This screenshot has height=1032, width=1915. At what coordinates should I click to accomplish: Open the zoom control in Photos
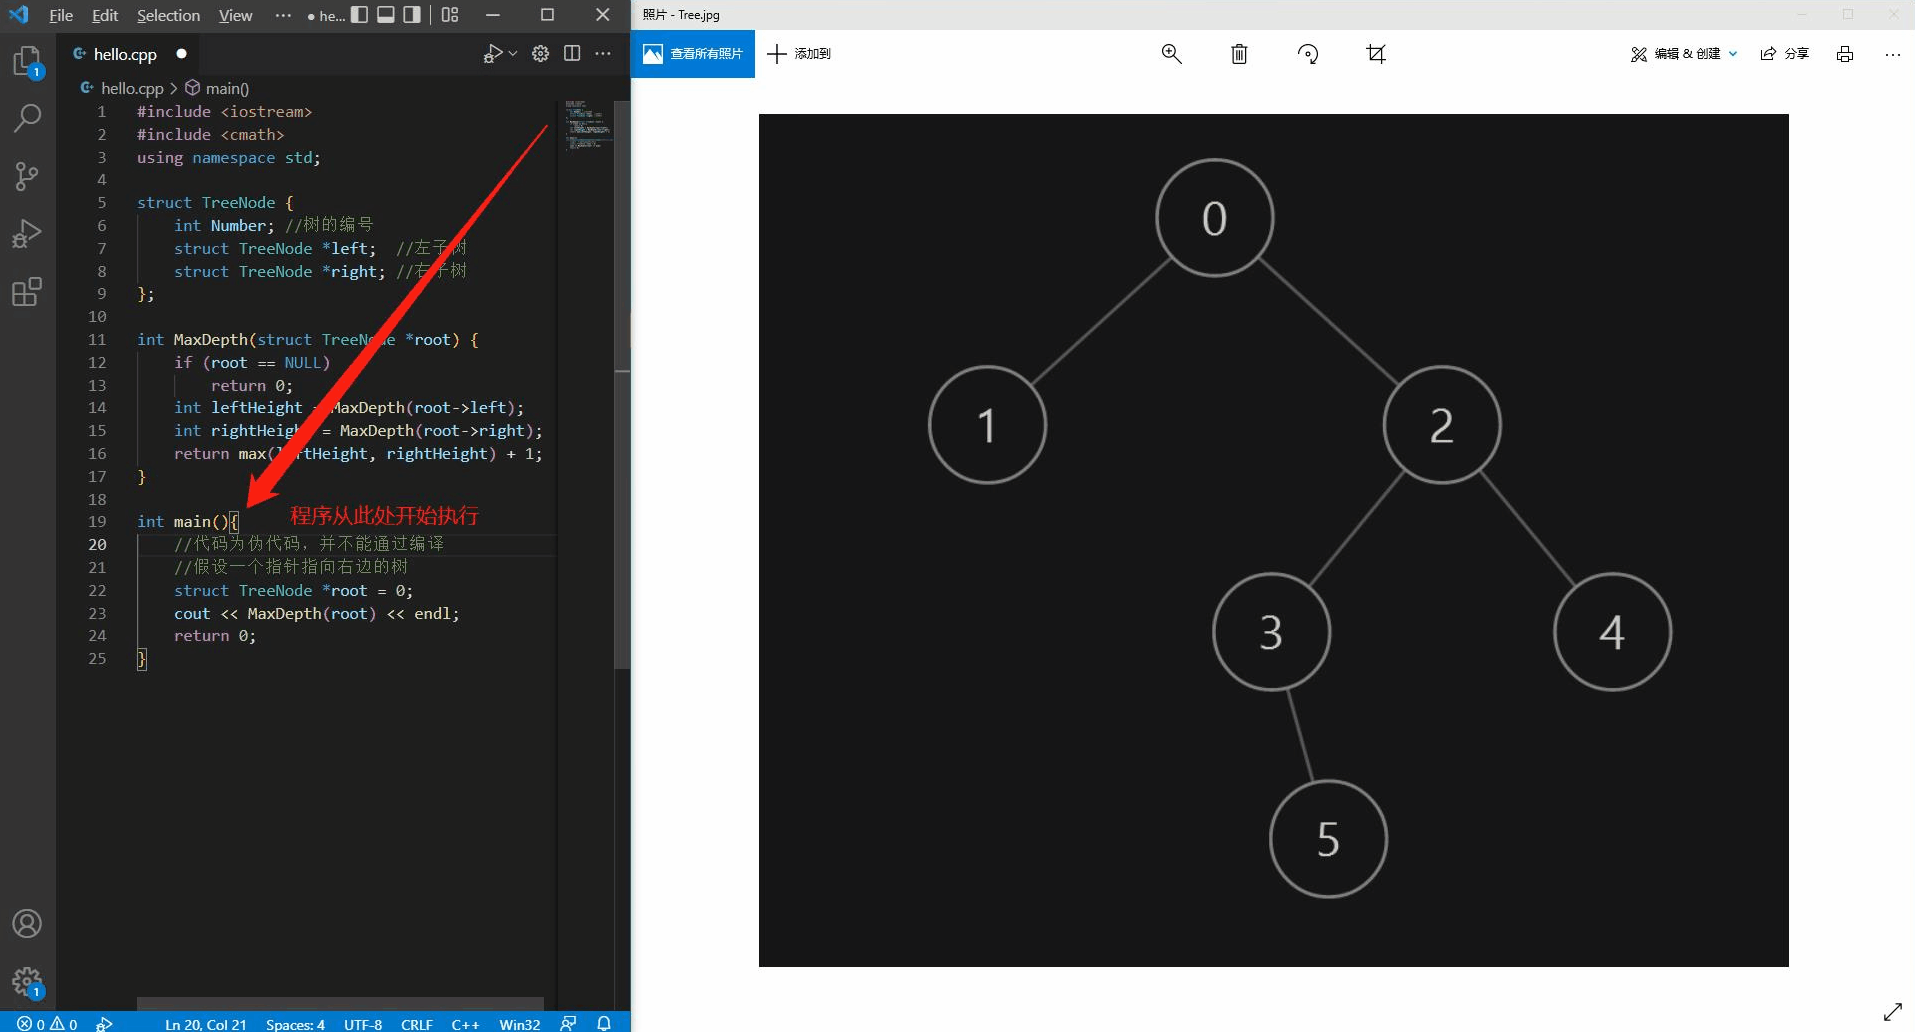click(x=1171, y=54)
